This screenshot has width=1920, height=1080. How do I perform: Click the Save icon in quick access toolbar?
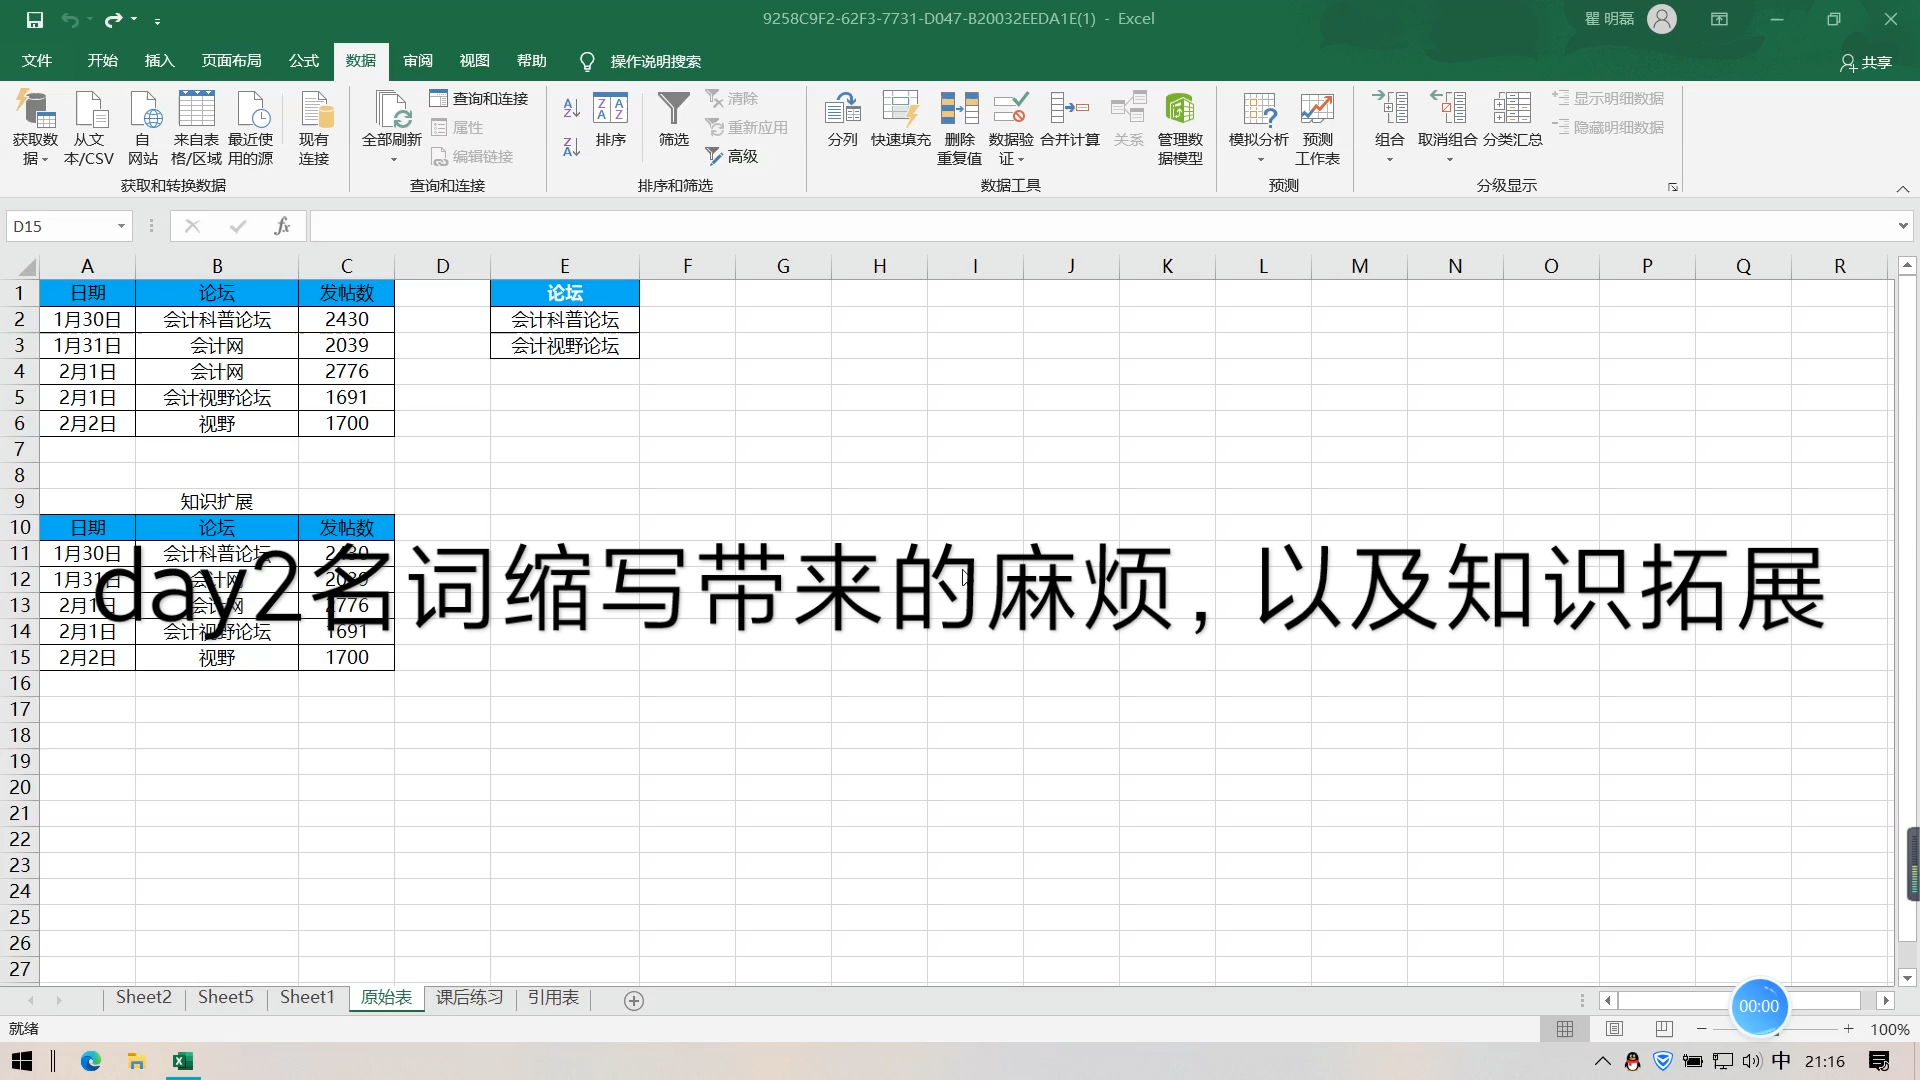click(35, 19)
